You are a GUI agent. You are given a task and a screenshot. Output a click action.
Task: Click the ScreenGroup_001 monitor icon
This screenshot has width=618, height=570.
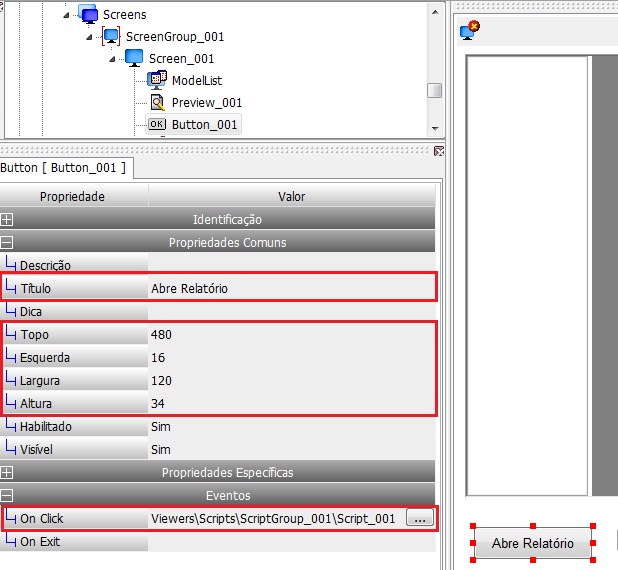coord(111,36)
